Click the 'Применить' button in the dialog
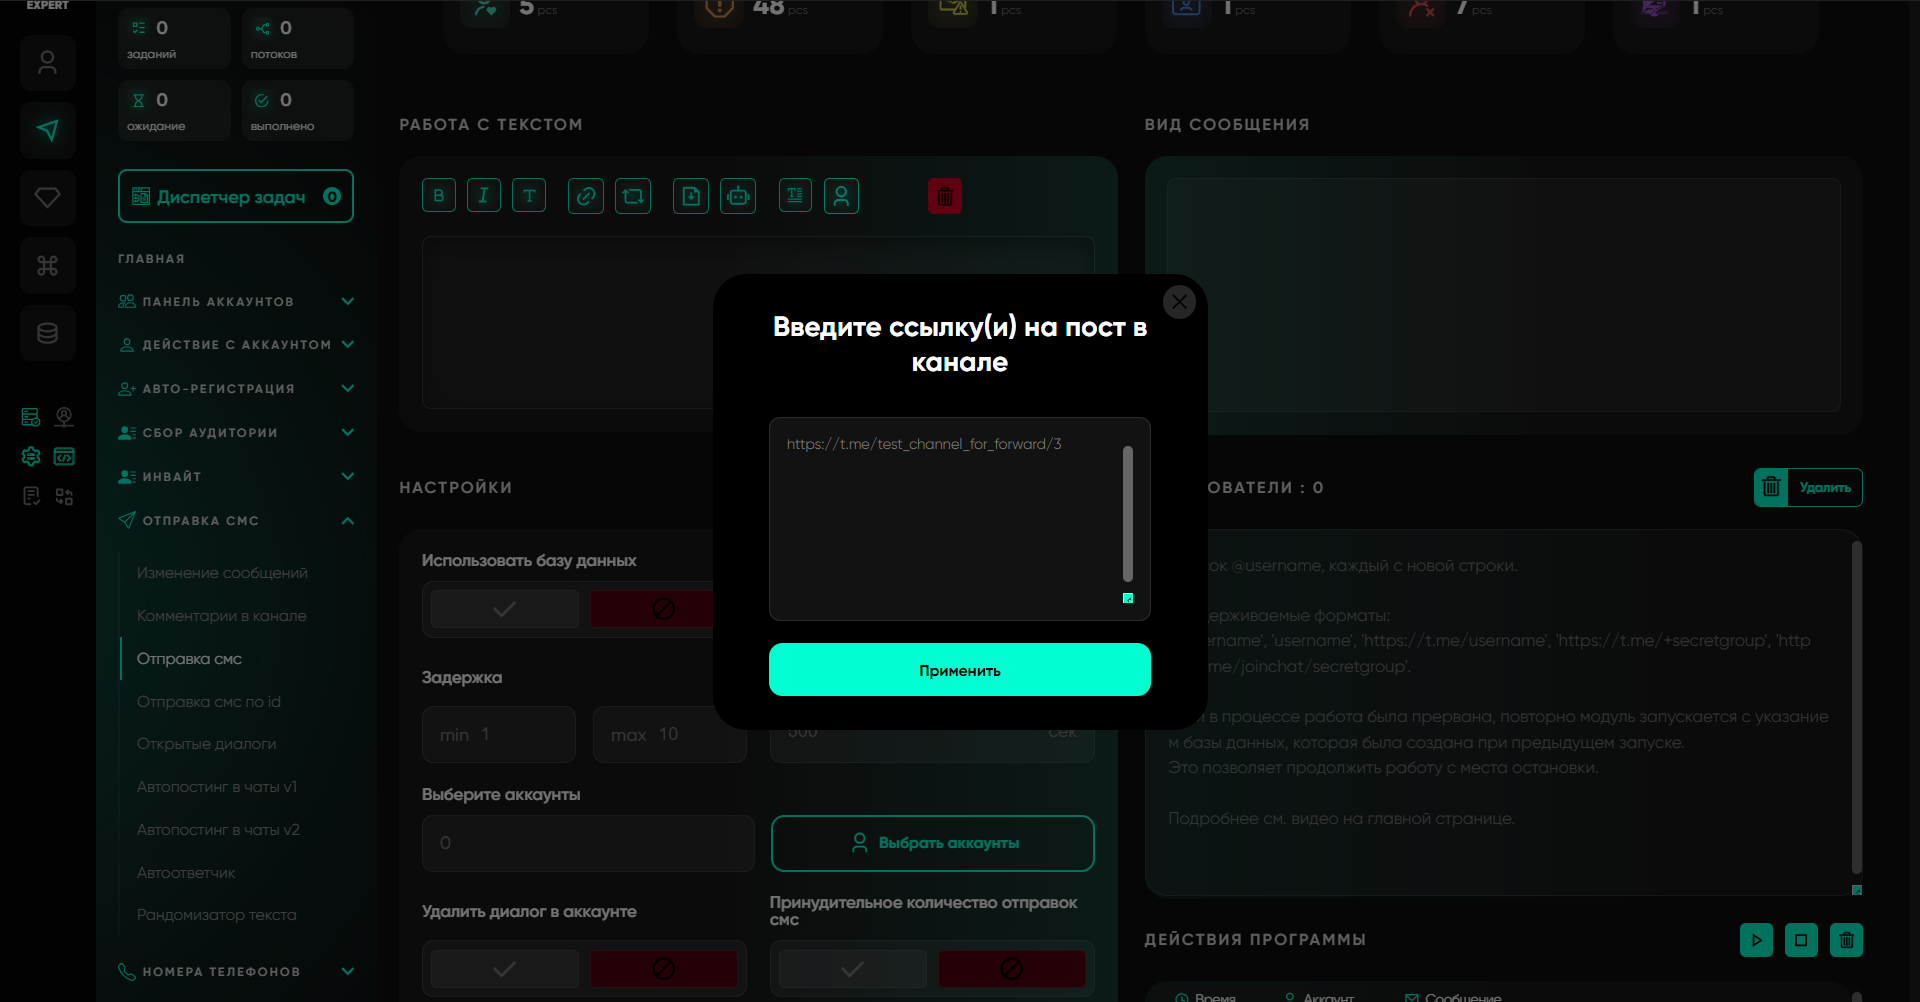The width and height of the screenshot is (1920, 1002). 959,670
